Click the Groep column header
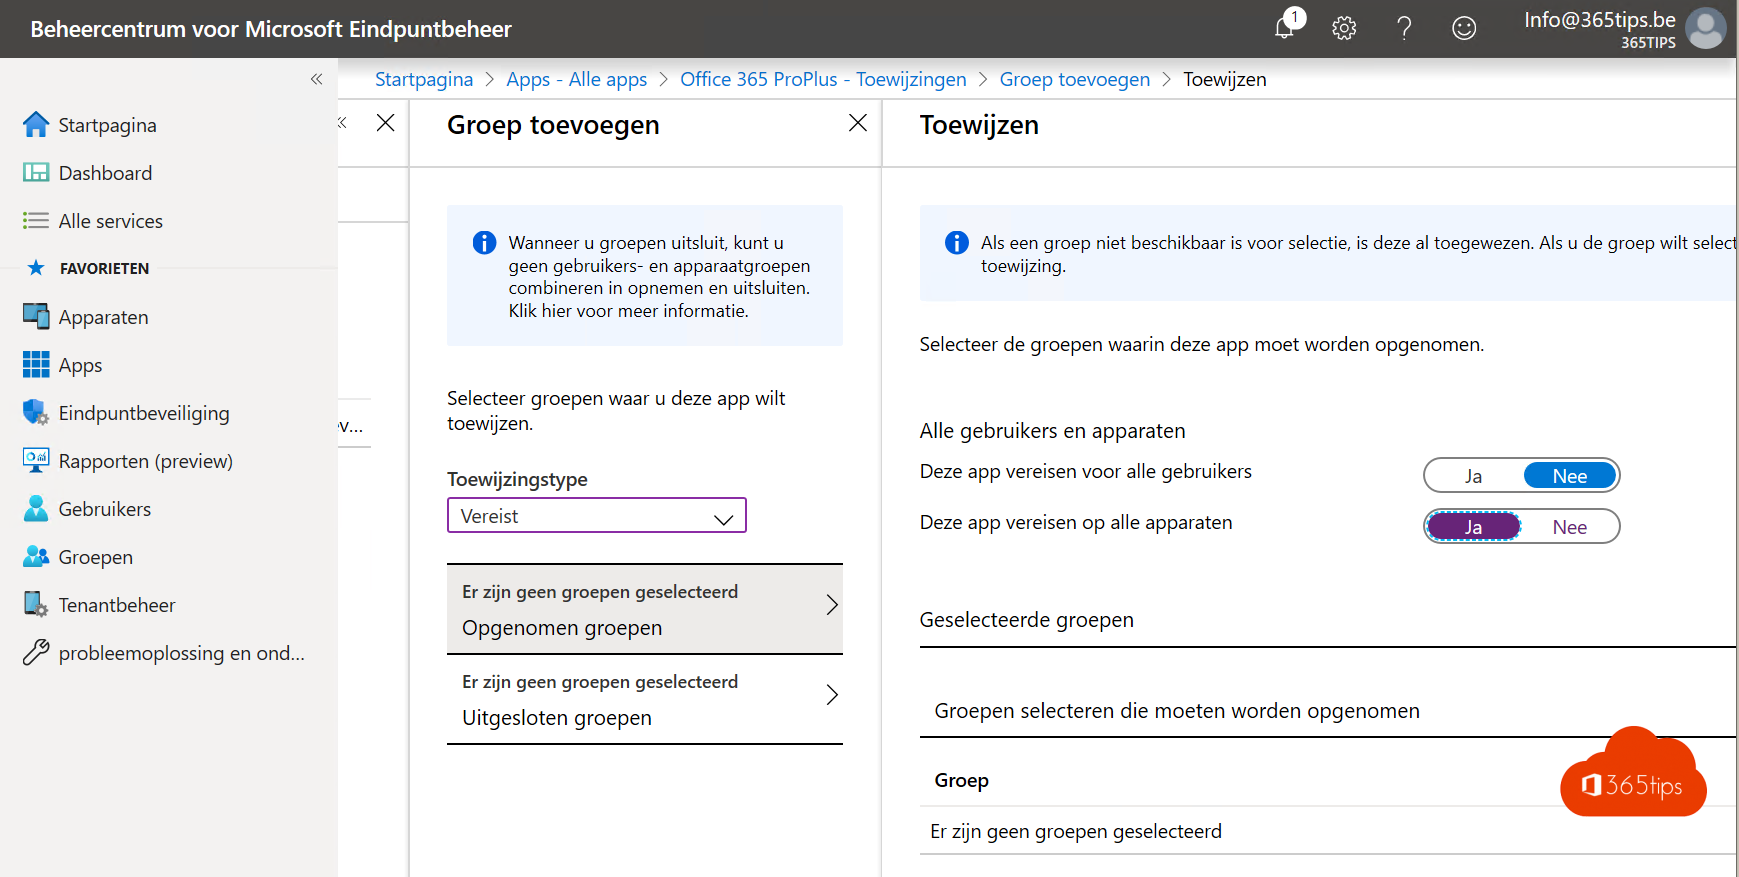The image size is (1739, 877). tap(961, 780)
